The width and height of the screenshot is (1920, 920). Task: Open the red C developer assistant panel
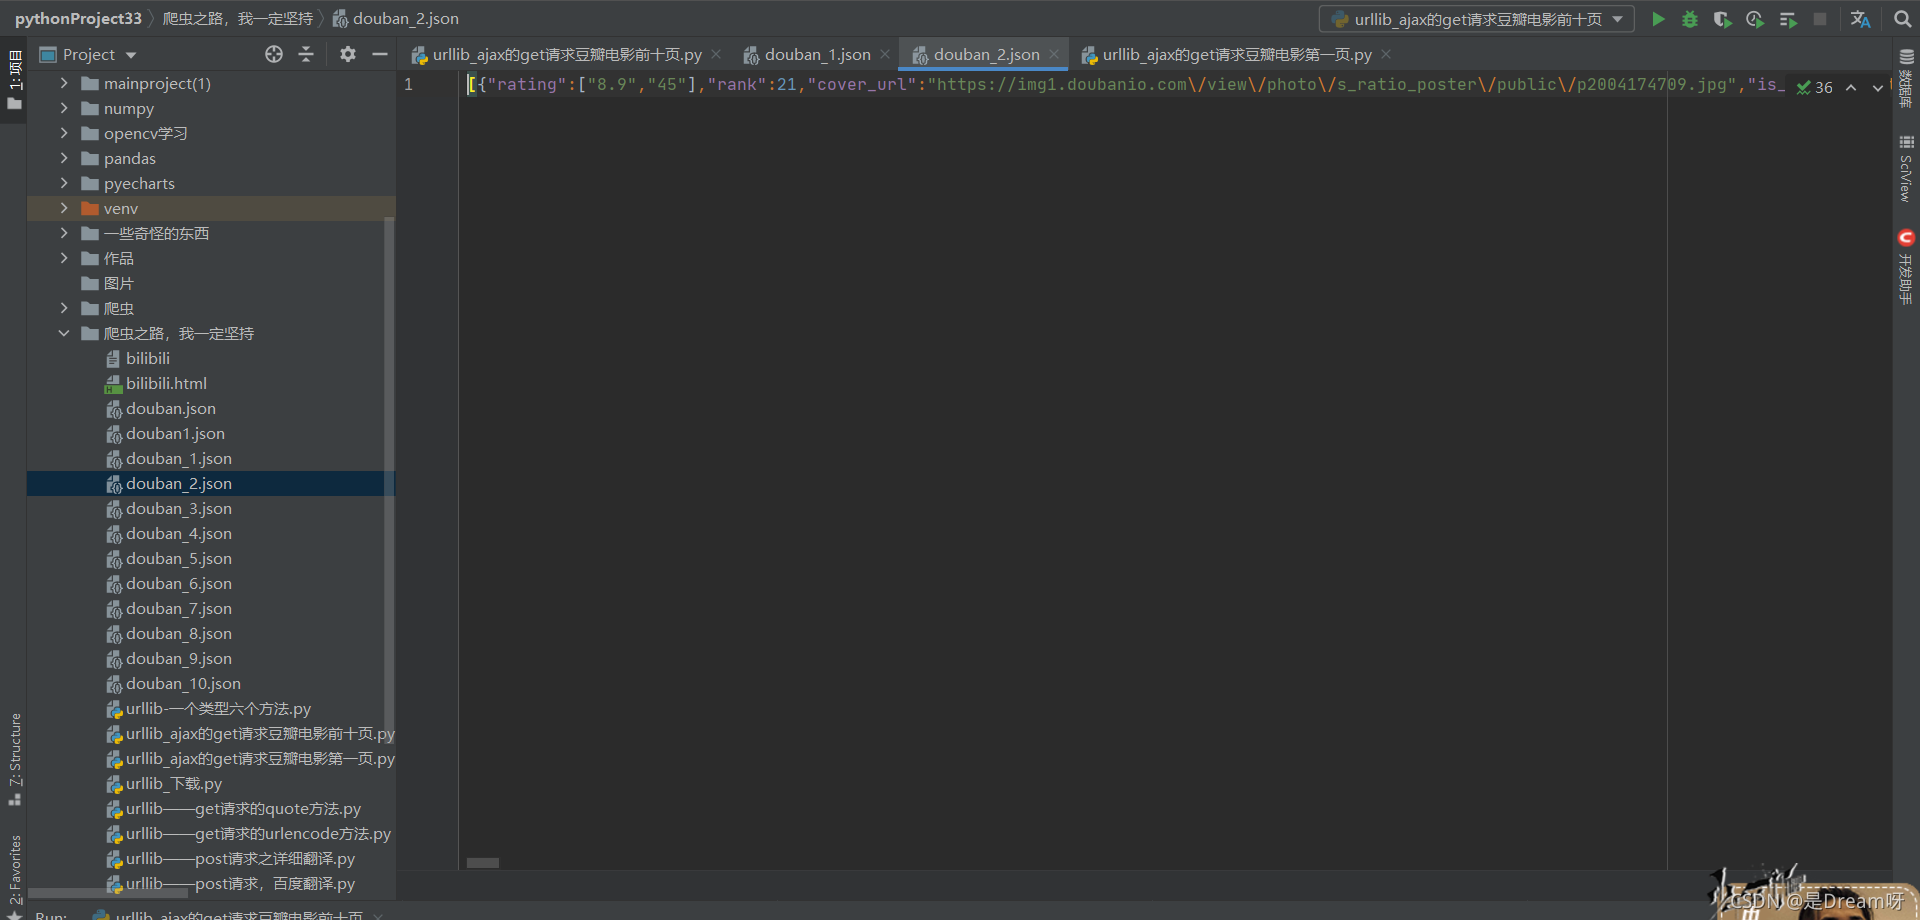click(x=1906, y=266)
